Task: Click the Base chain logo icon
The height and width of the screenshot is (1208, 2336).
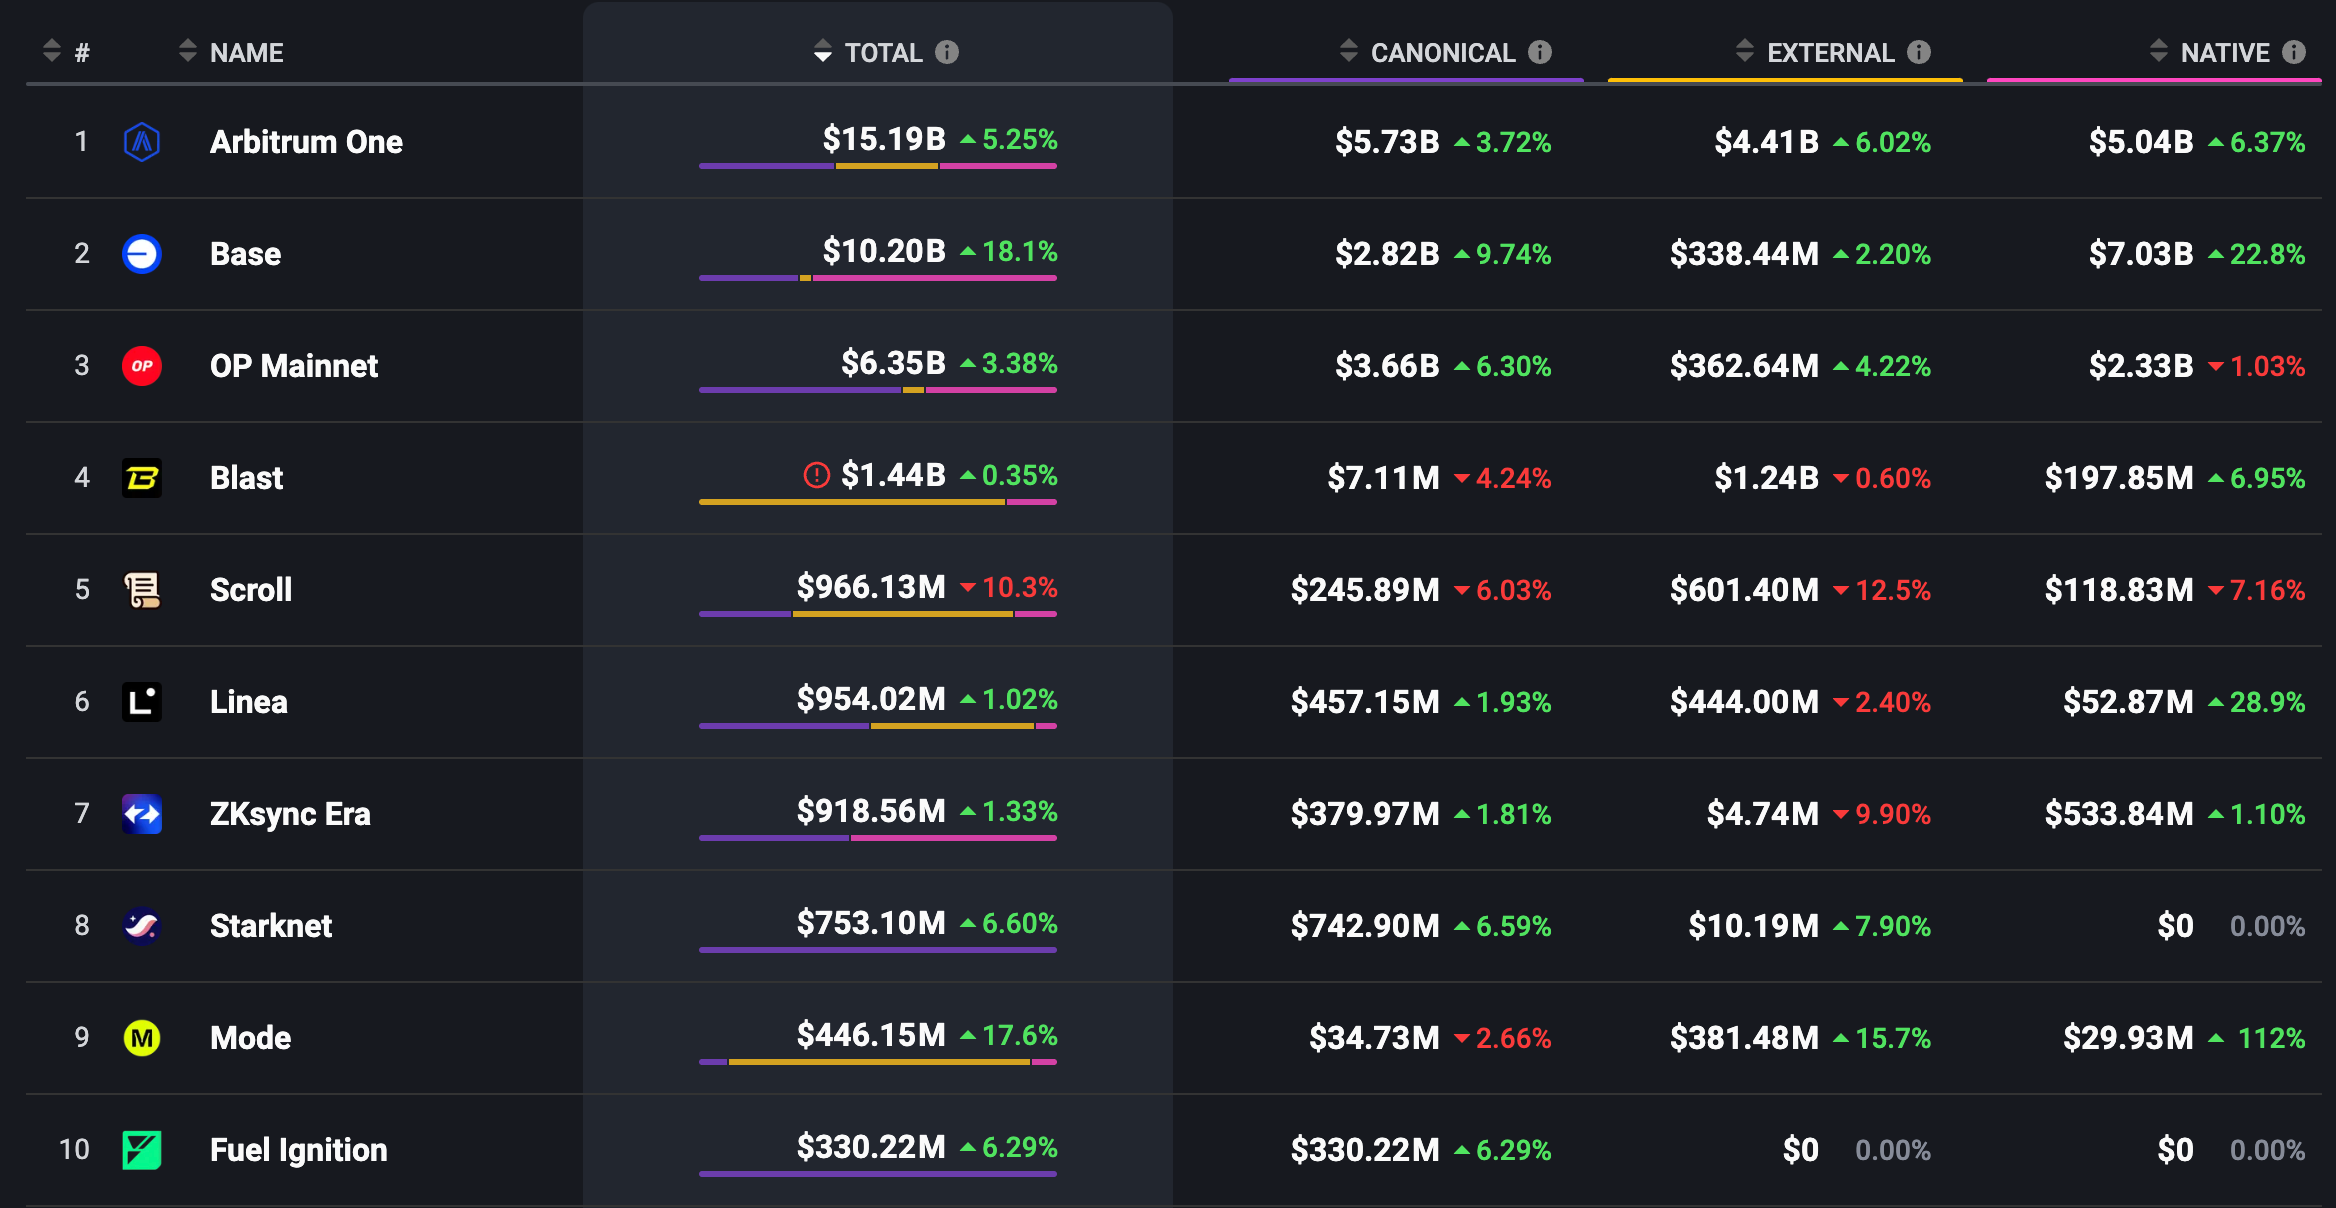Action: click(x=142, y=254)
